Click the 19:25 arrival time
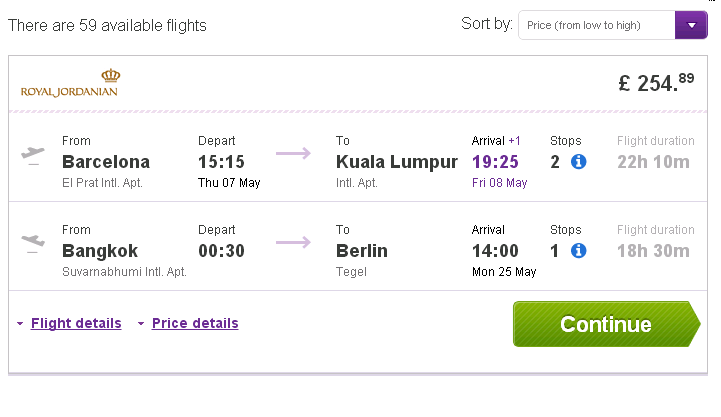Viewport: 721px width, 417px height. (495, 162)
